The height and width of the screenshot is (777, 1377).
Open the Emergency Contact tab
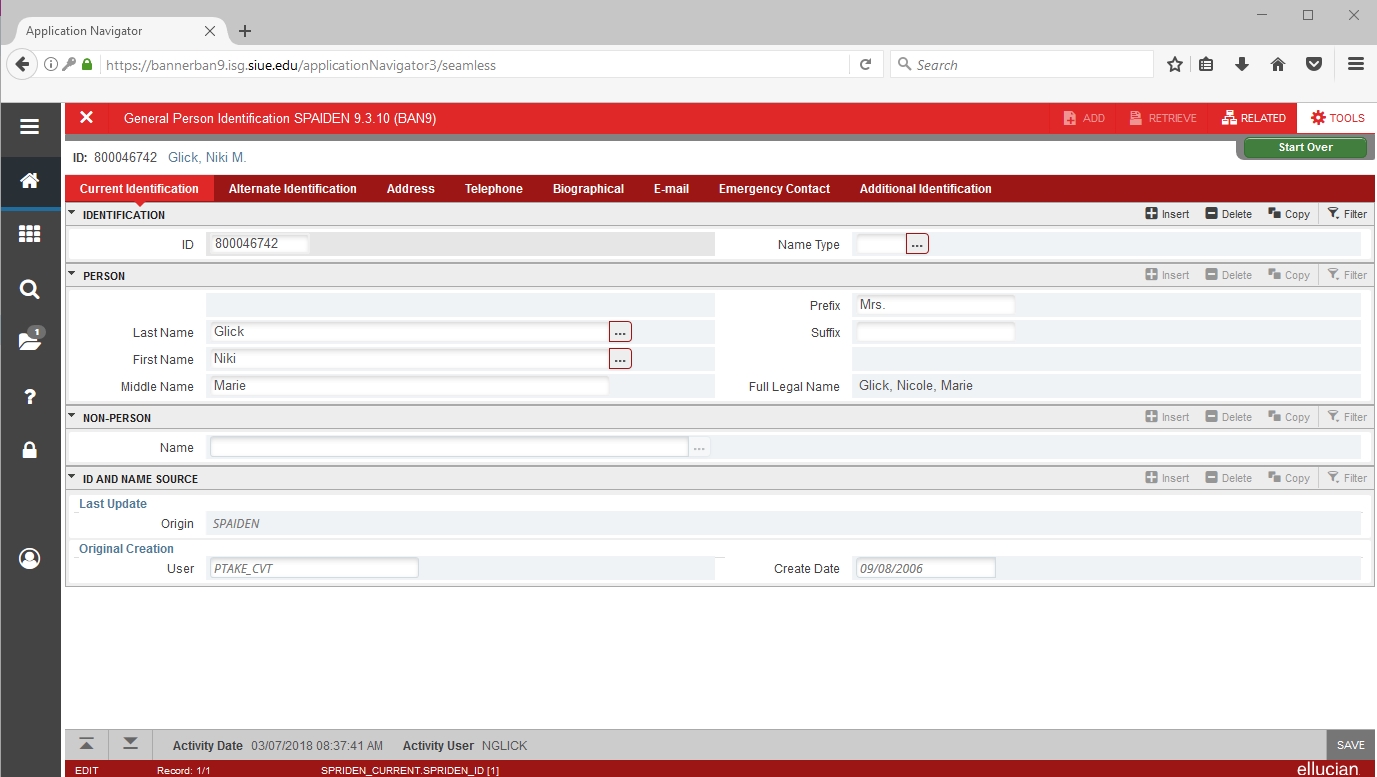pos(774,189)
